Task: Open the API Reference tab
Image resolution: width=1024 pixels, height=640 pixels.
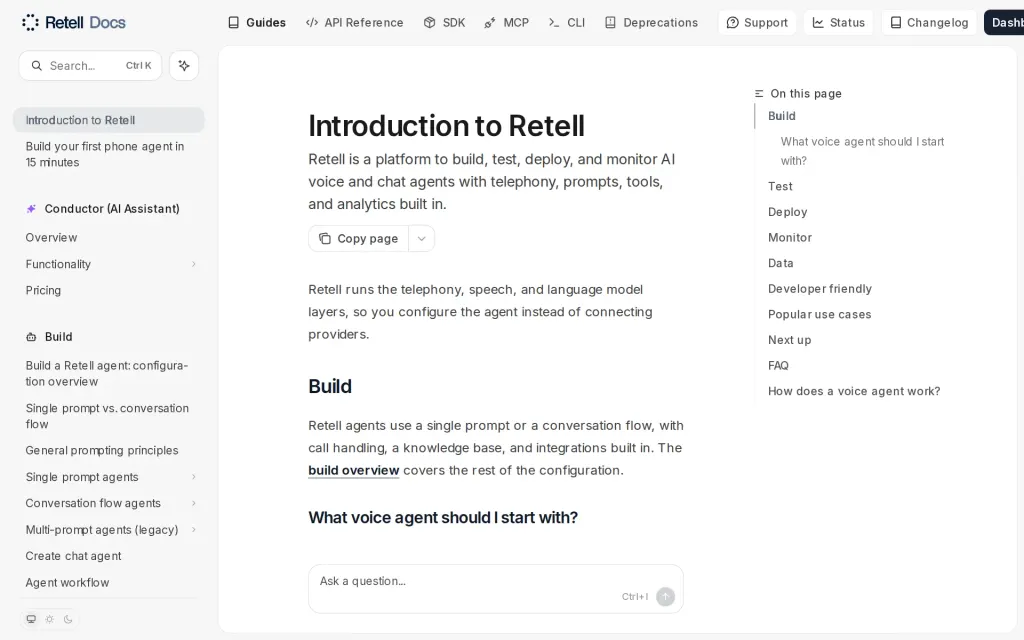Action: point(355,22)
